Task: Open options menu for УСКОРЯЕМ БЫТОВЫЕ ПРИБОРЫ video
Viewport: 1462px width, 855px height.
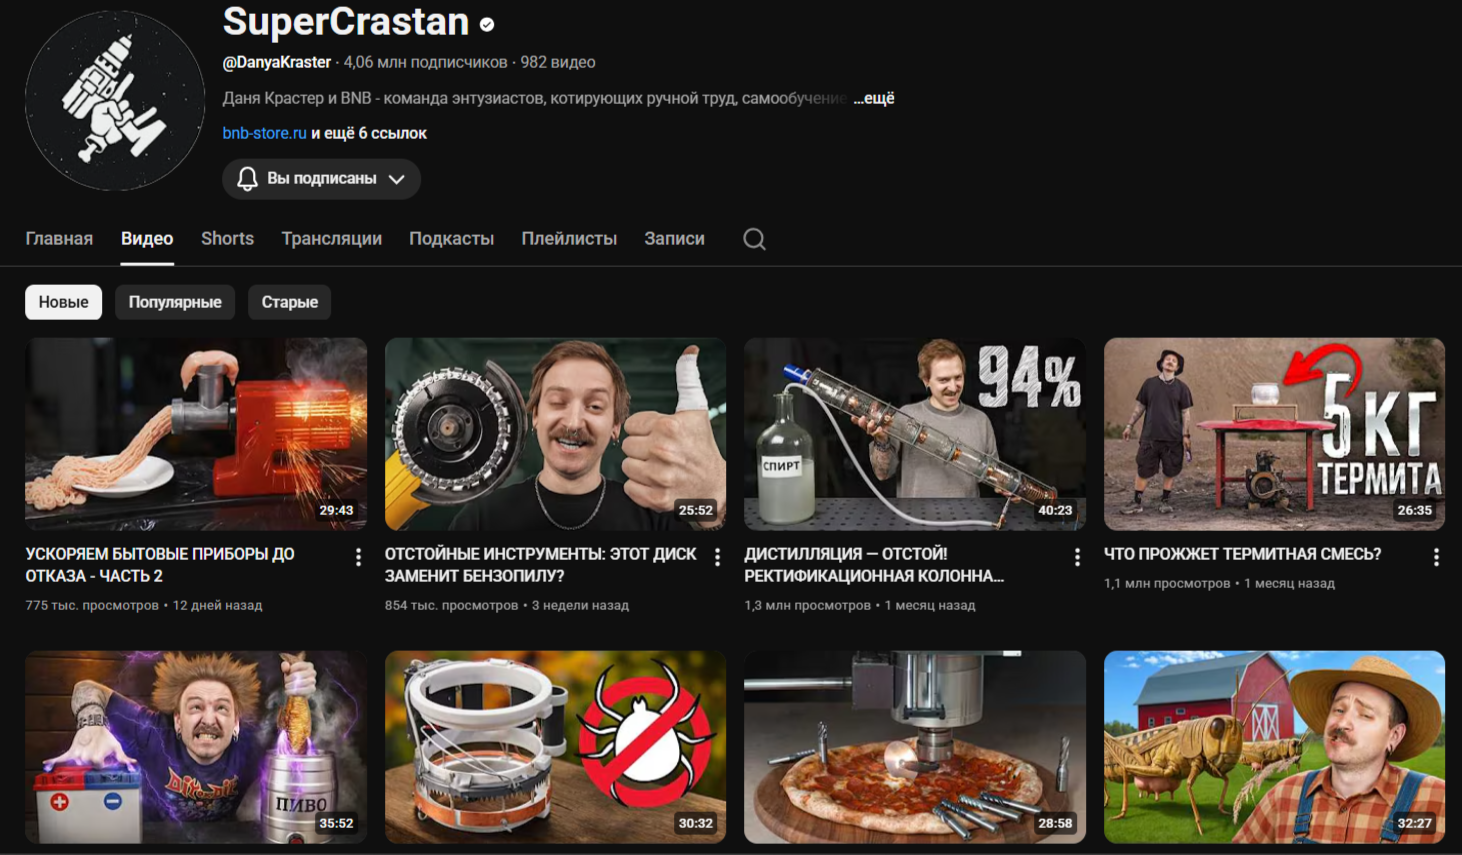Action: 358,558
